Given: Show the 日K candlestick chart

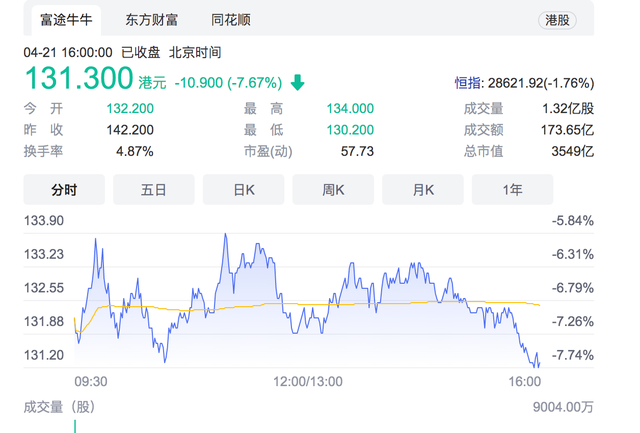Looking at the screenshot, I should click(x=244, y=190).
